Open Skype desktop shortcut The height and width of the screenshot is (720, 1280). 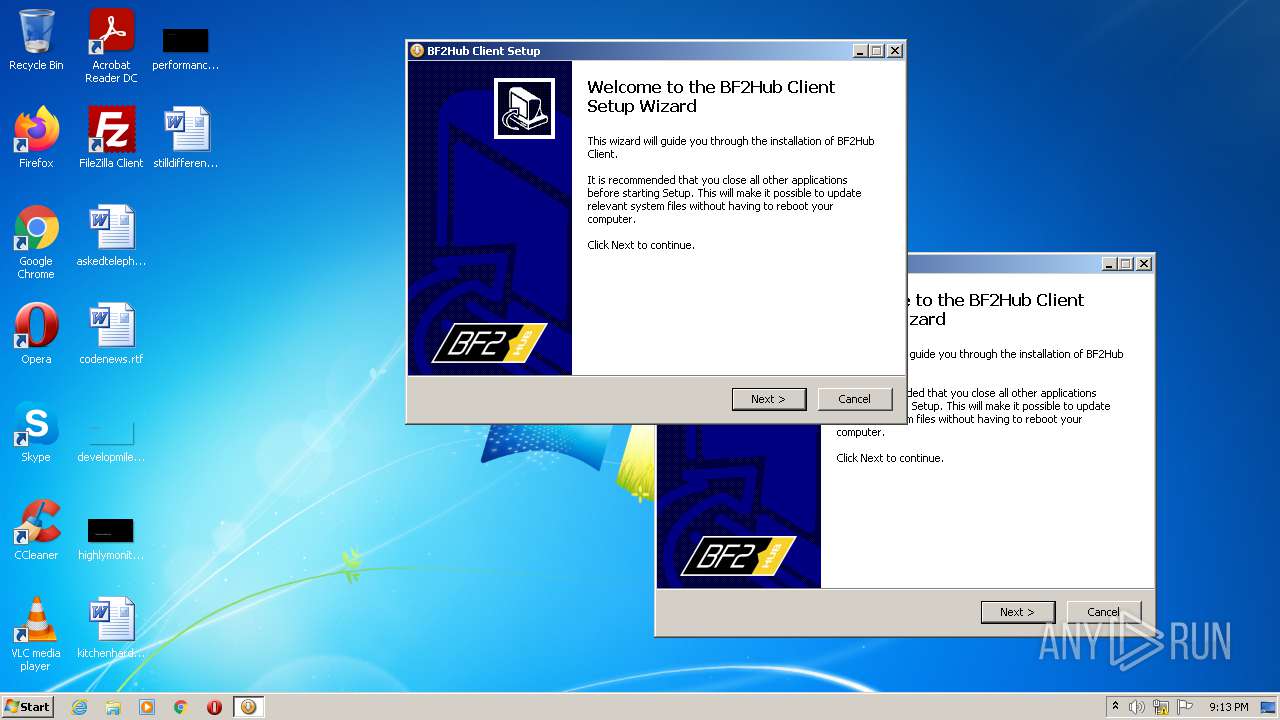[36, 432]
